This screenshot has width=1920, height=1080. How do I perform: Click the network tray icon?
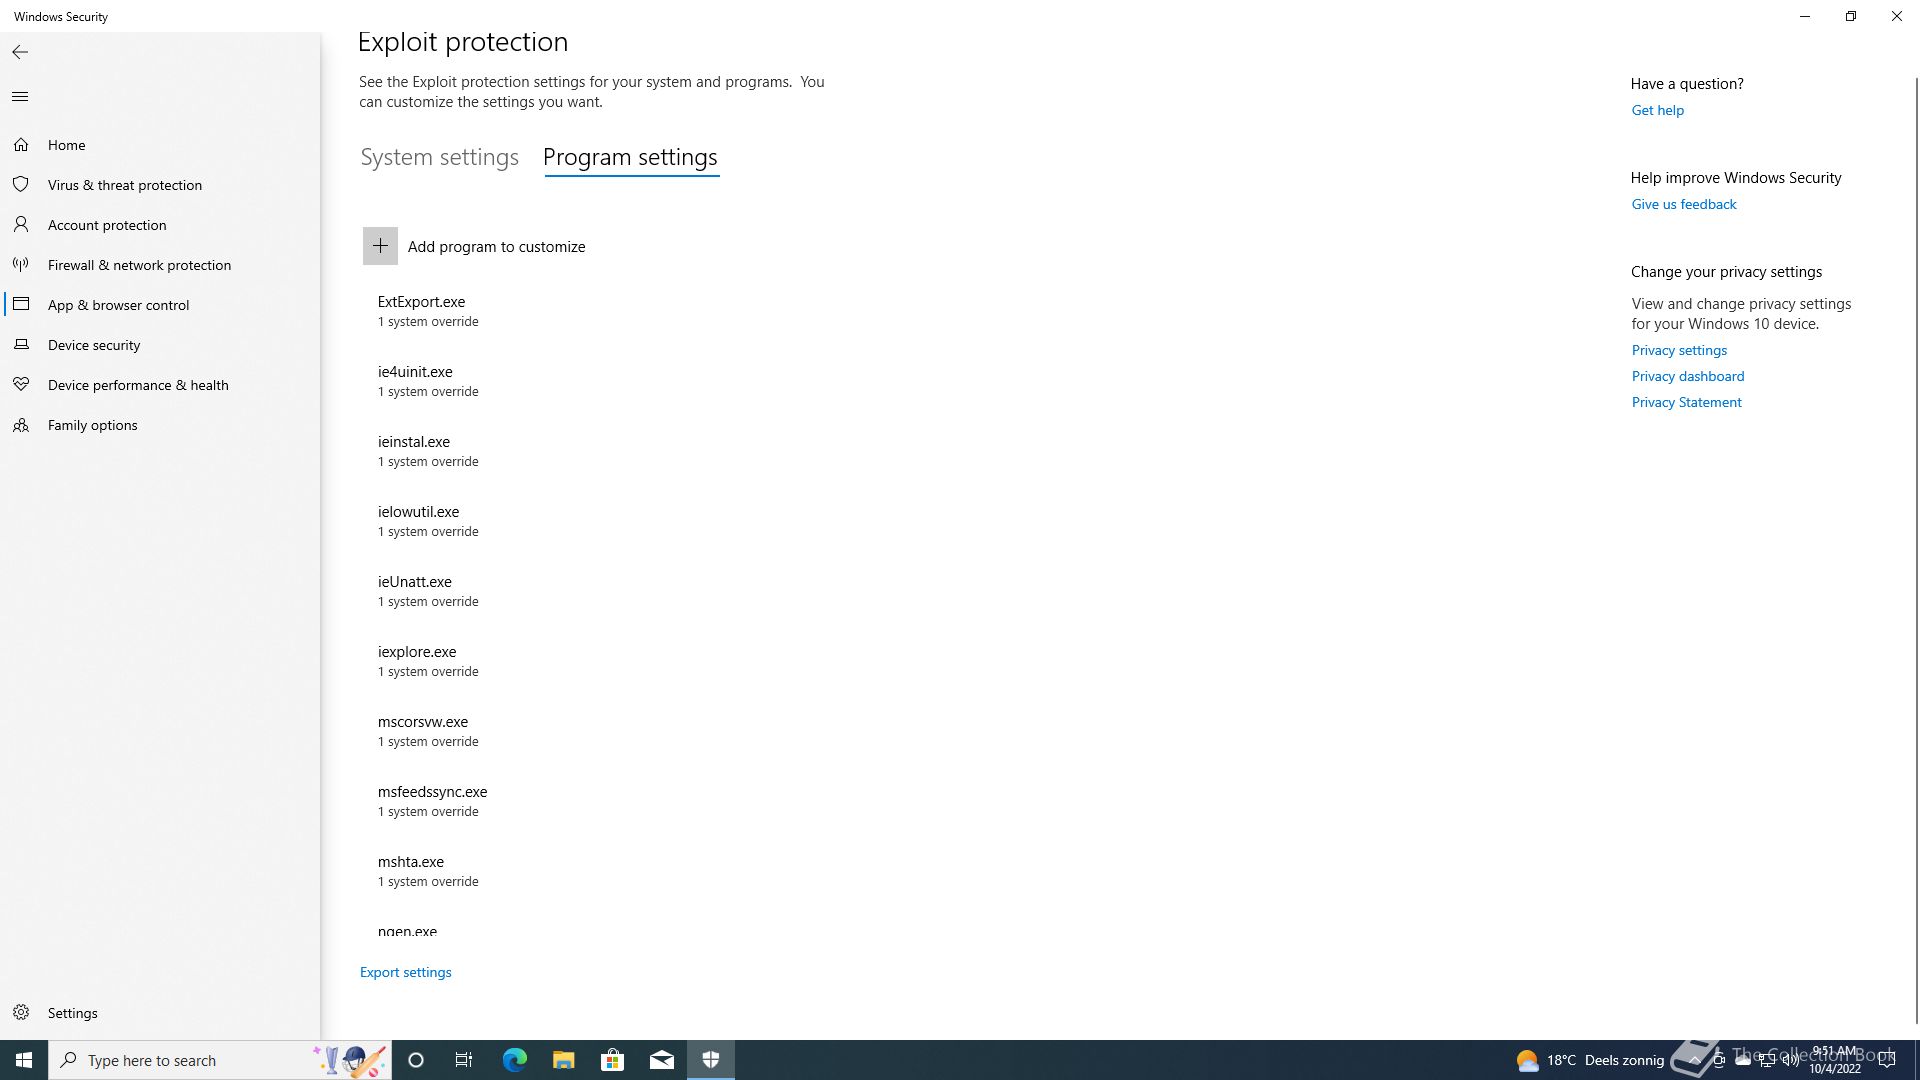click(1767, 1060)
